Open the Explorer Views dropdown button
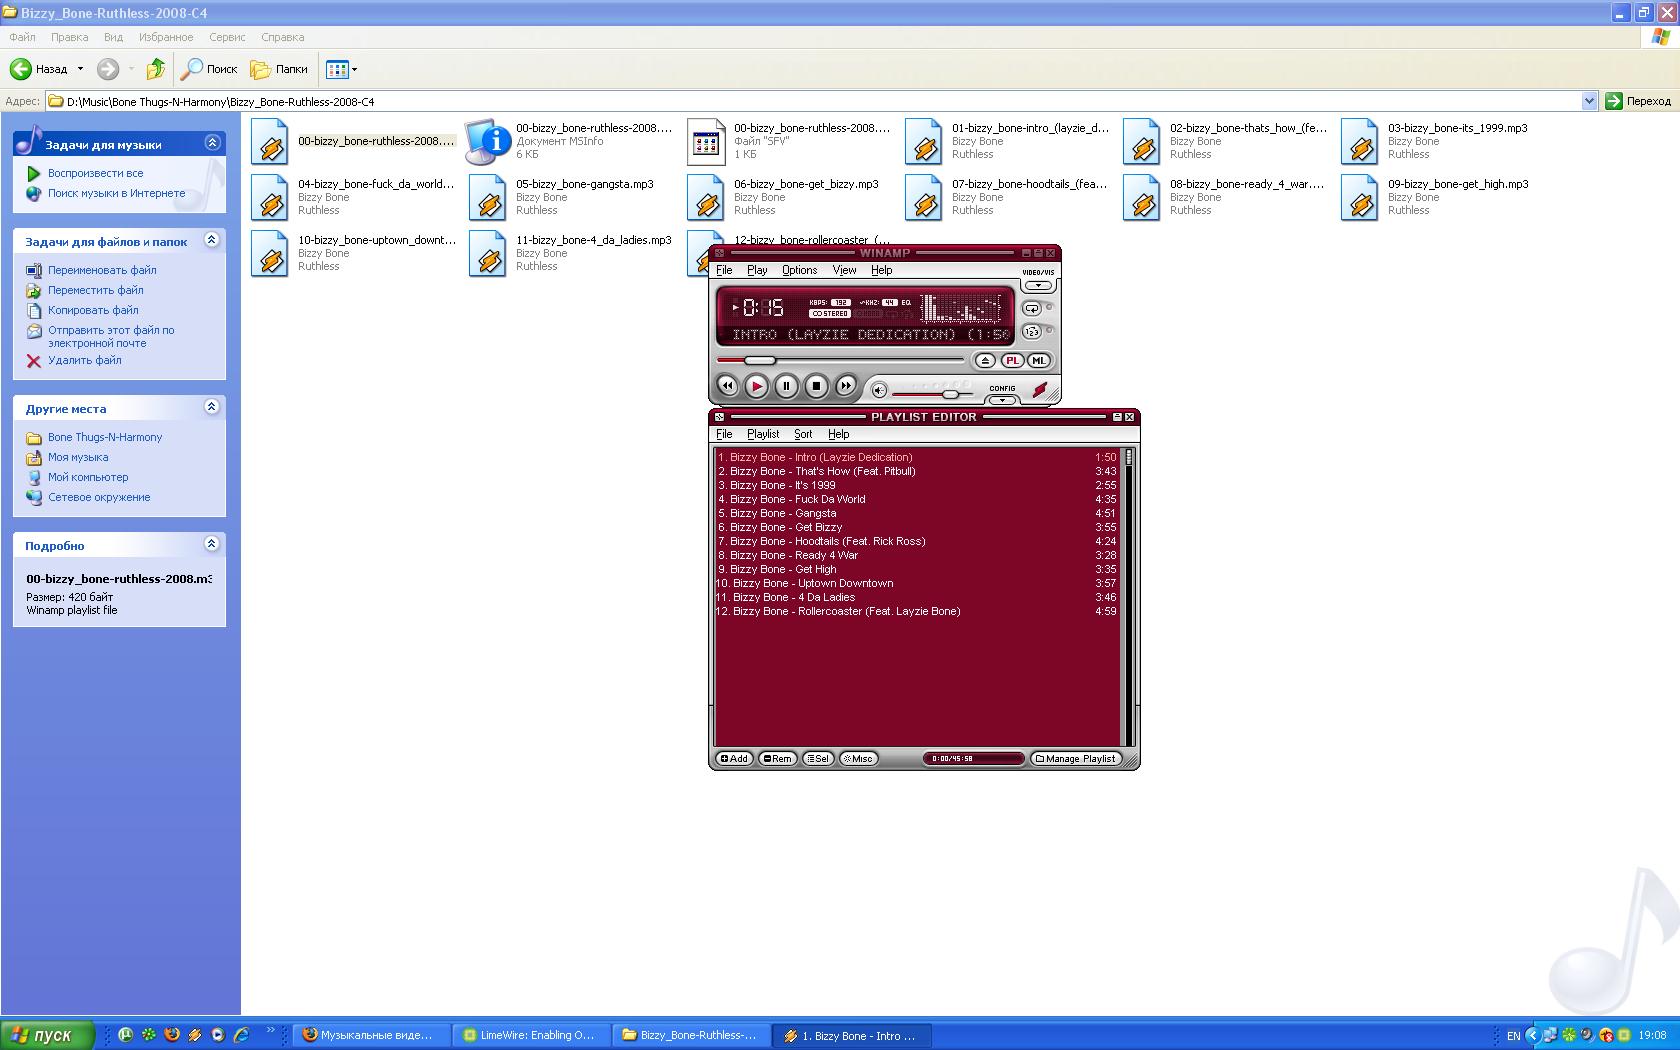 click(x=341, y=69)
